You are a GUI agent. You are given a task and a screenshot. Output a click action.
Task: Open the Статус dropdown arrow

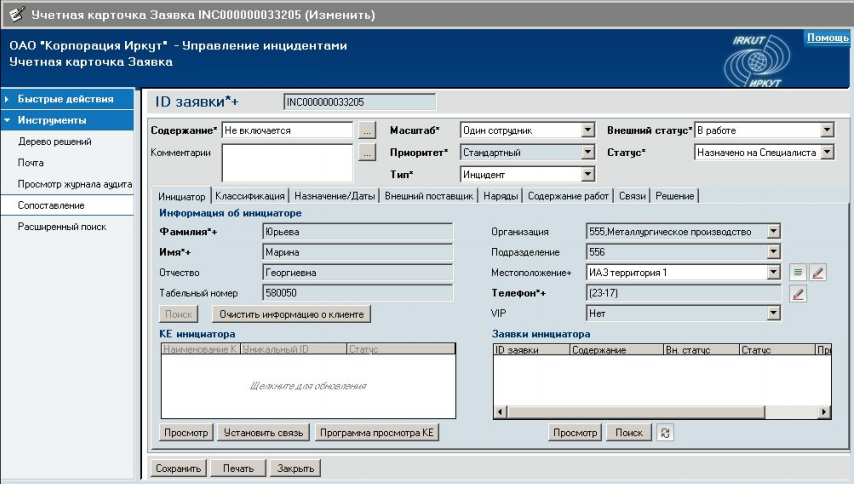coord(827,152)
